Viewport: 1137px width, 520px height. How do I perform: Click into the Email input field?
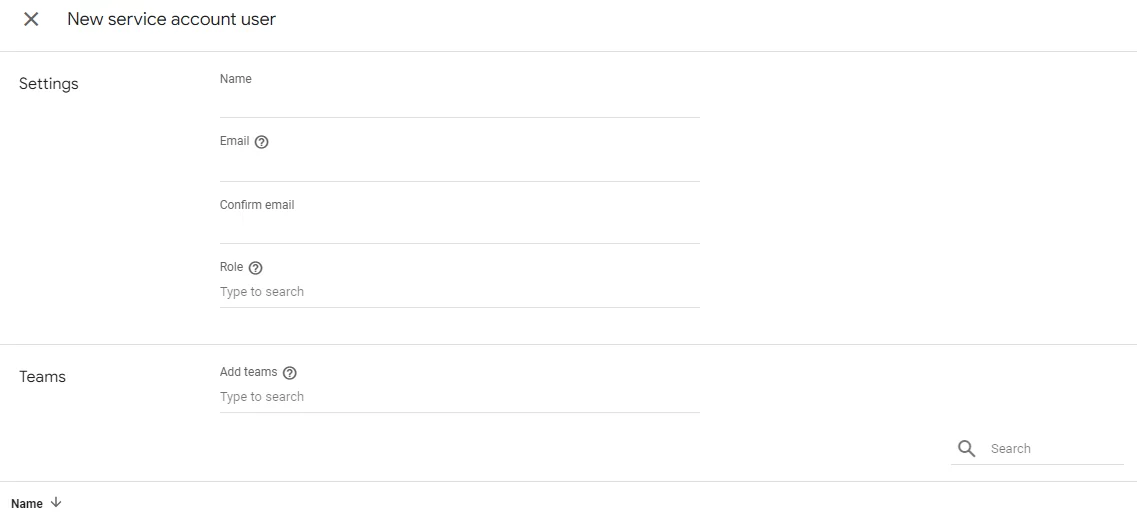pos(460,168)
